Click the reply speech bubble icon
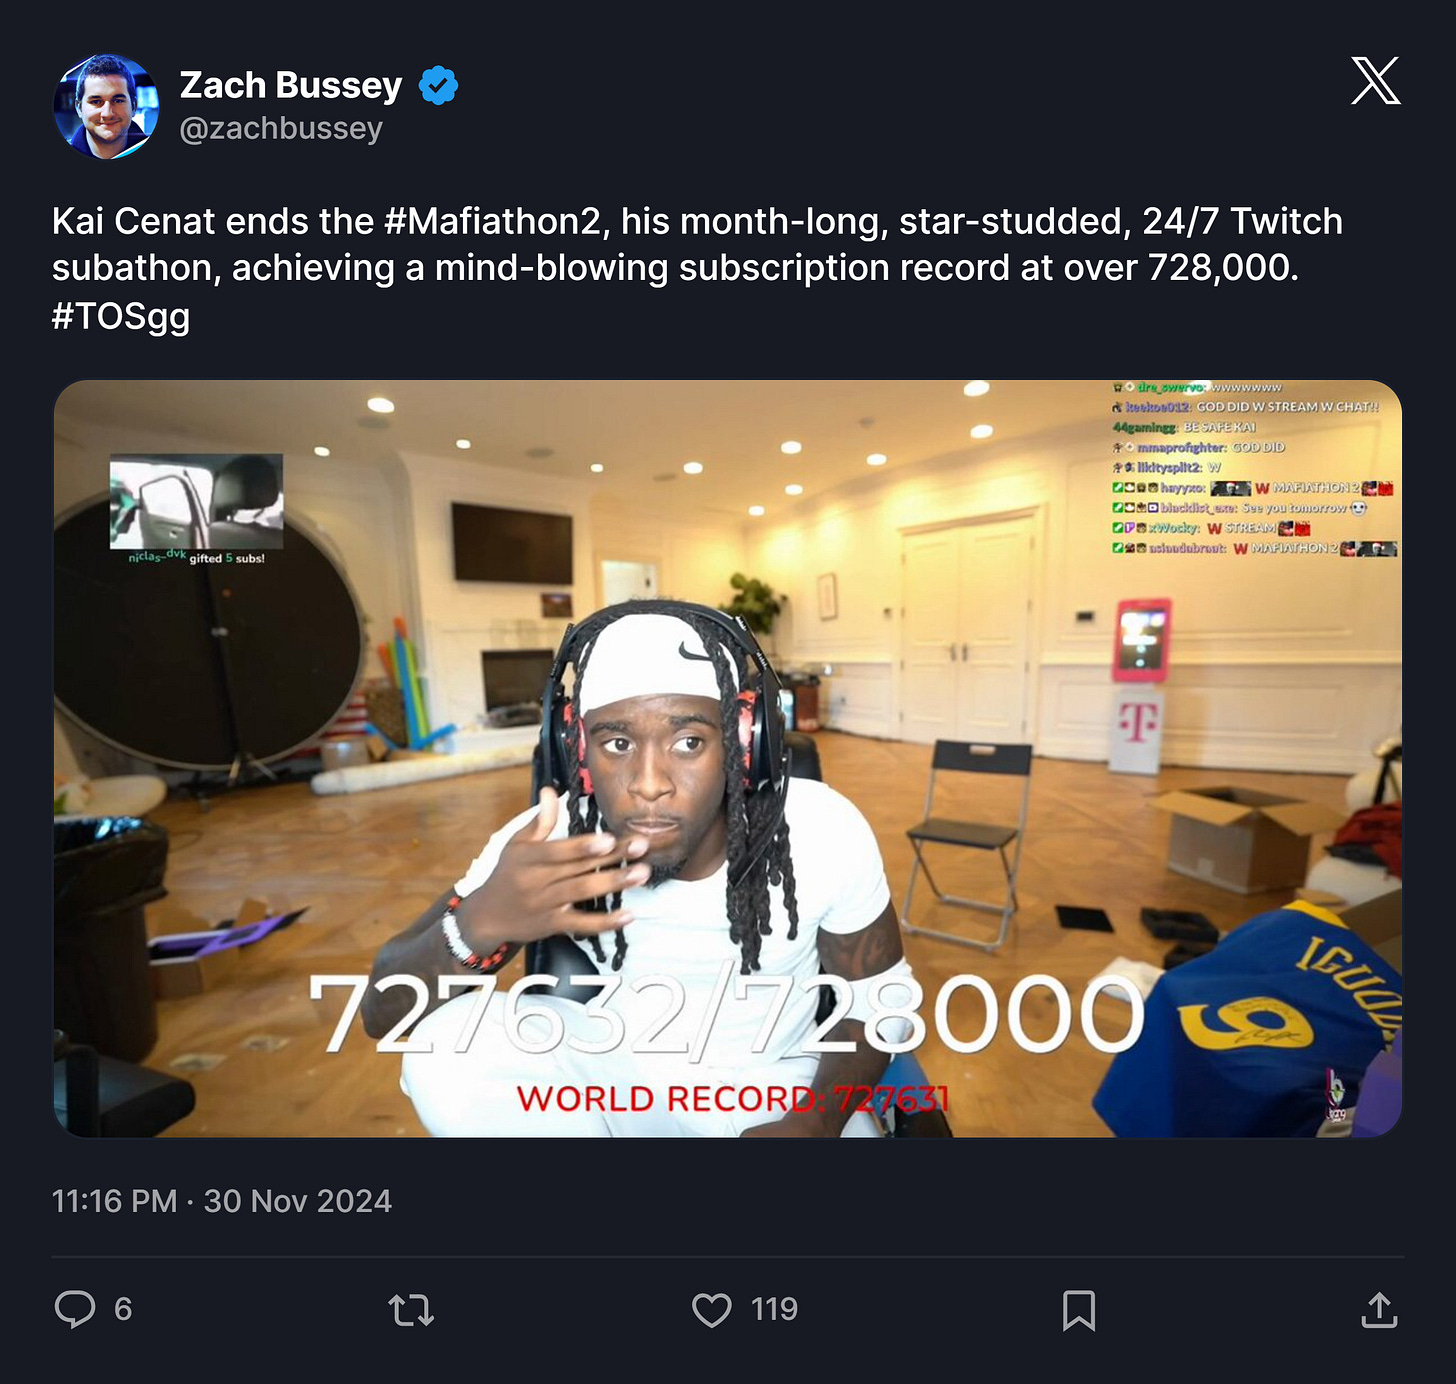Image resolution: width=1456 pixels, height=1384 pixels. (75, 1309)
